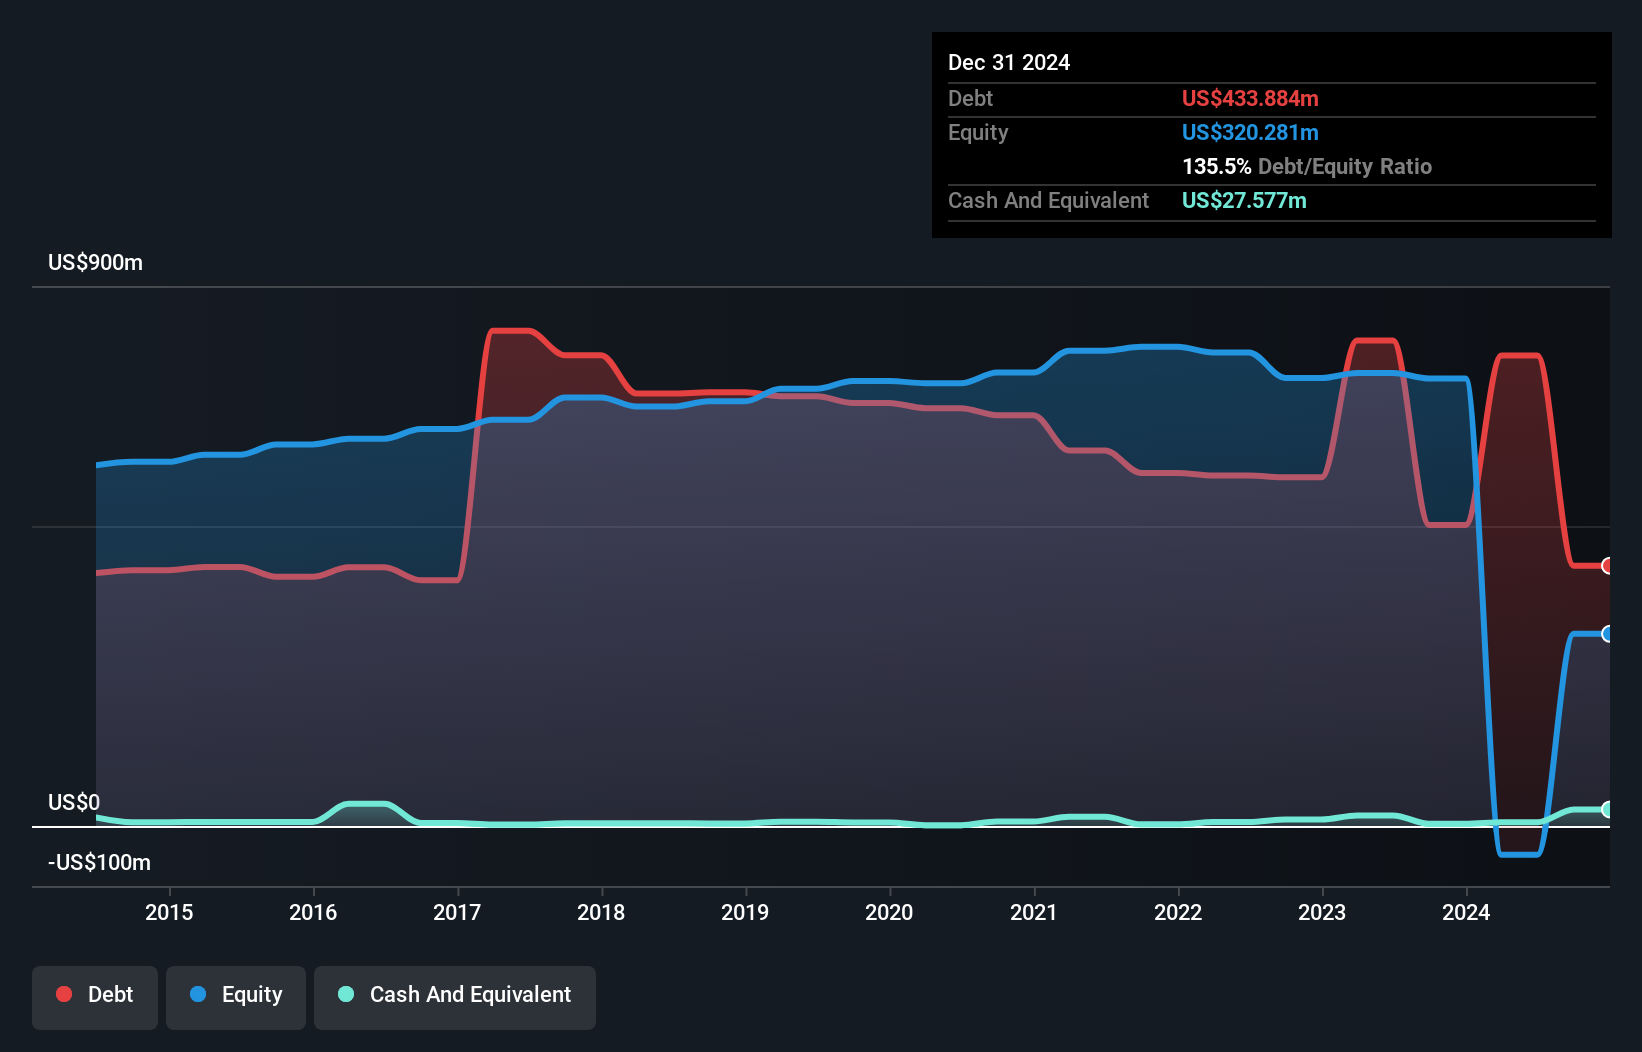Click the teal Cash legend dot
This screenshot has width=1642, height=1052.
346,994
